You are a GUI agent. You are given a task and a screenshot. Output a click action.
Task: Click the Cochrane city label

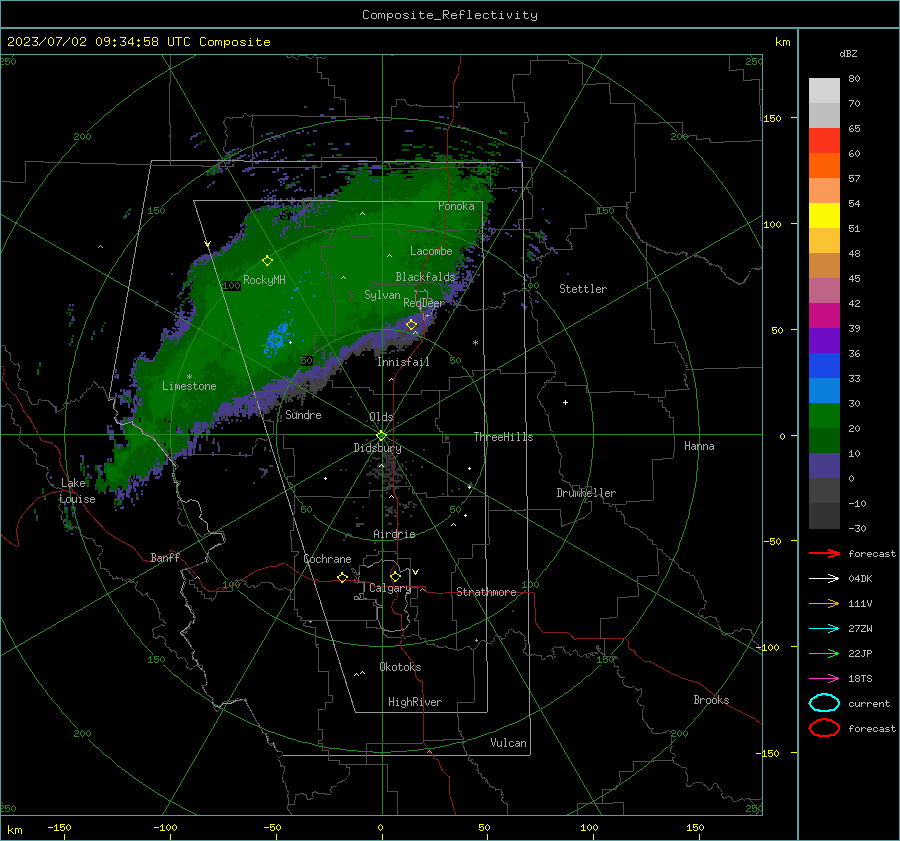[x=327, y=559]
